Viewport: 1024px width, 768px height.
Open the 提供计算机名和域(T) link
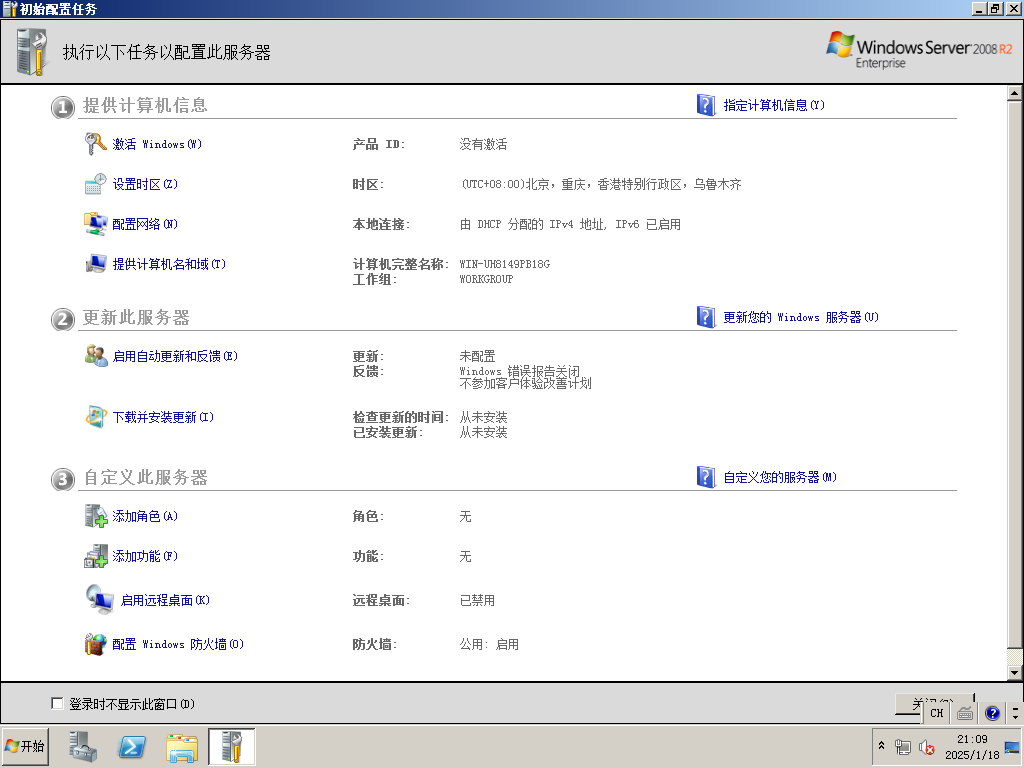(169, 264)
